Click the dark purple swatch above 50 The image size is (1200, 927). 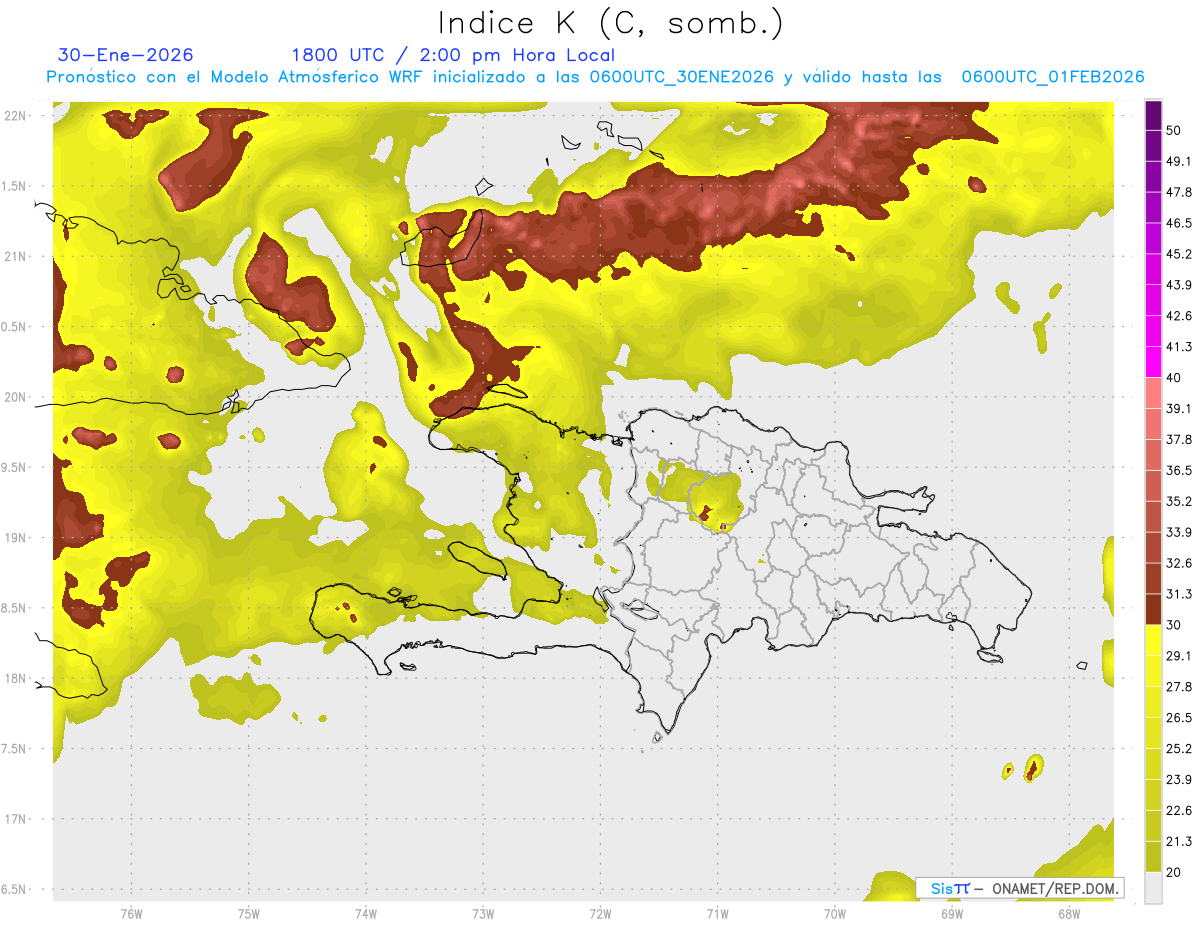(1153, 115)
